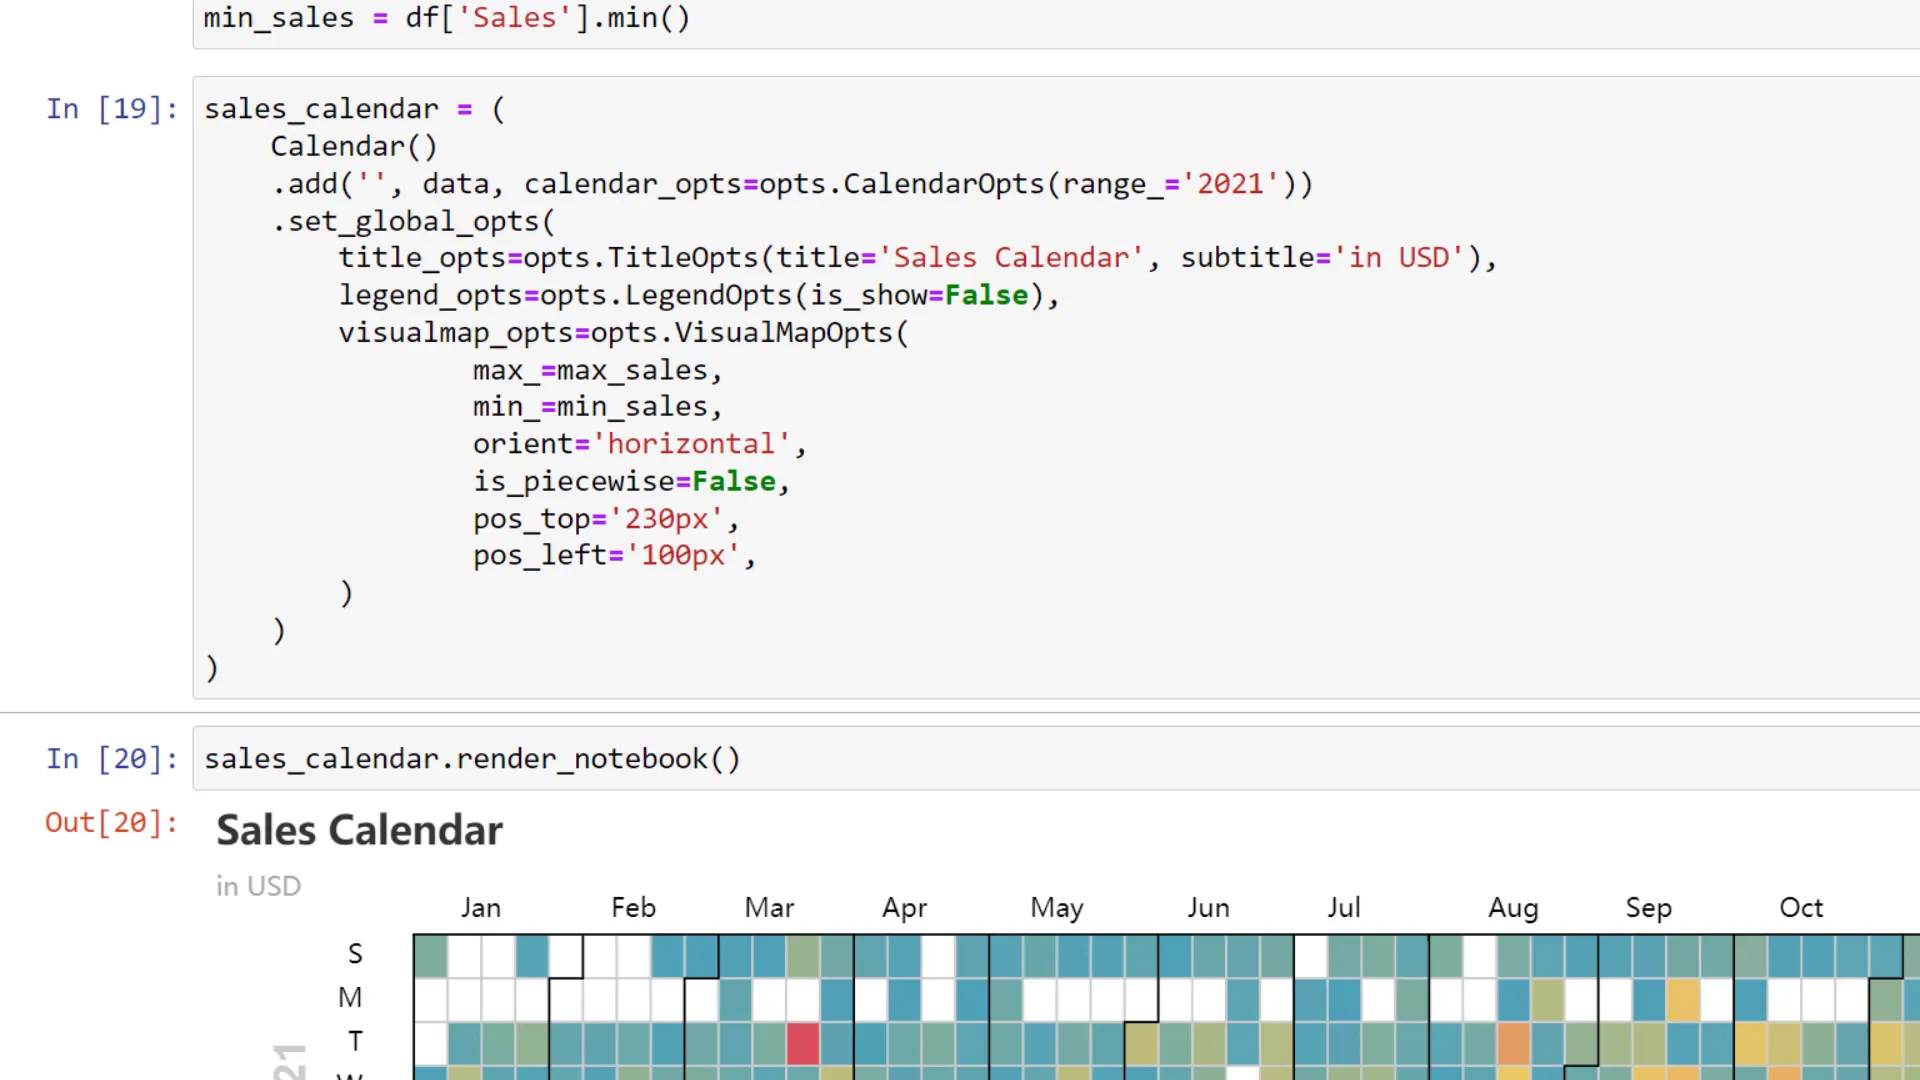Click the False value of is_piecewise
Screen dimensions: 1920x1080
[x=733, y=481]
